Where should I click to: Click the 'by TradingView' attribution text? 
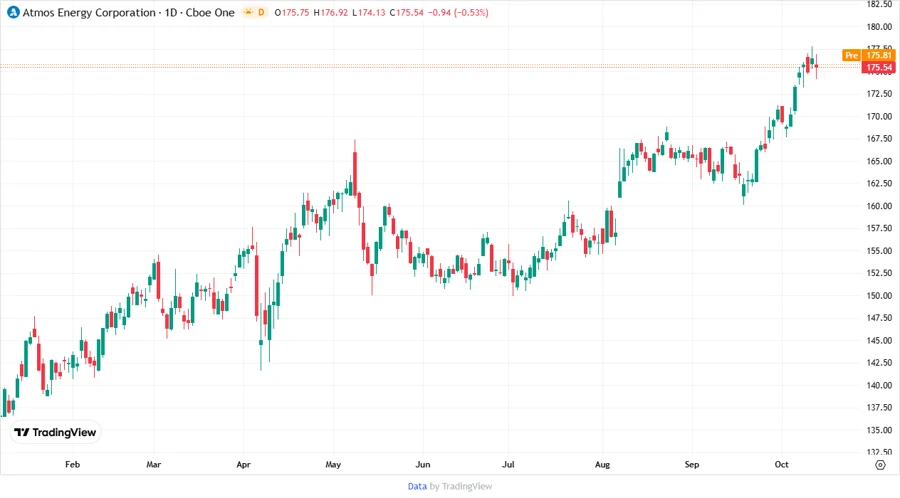[x=461, y=487]
